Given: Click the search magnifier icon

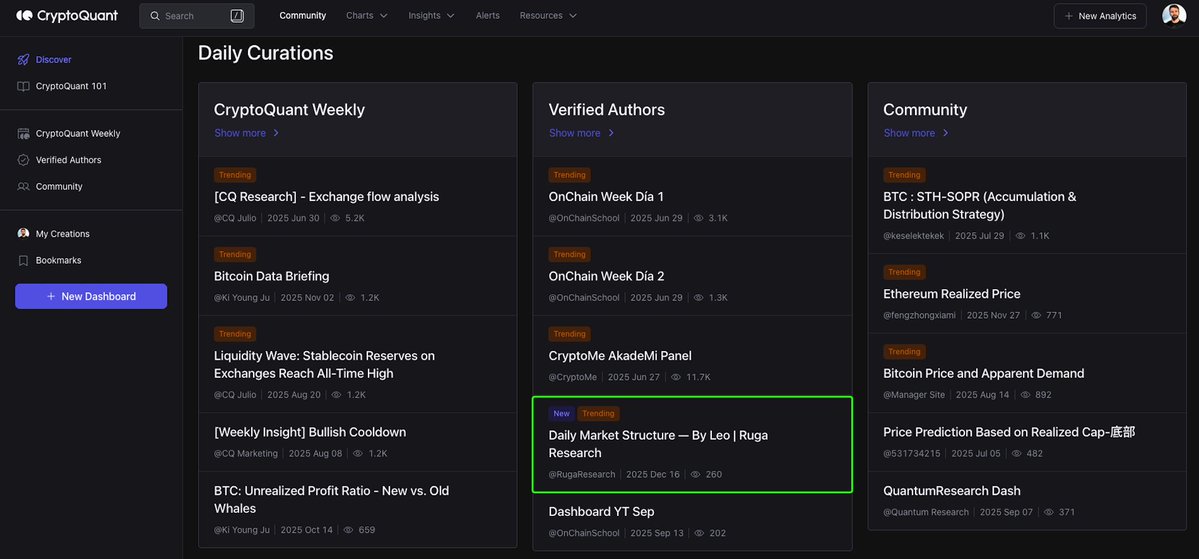Looking at the screenshot, I should 155,16.
